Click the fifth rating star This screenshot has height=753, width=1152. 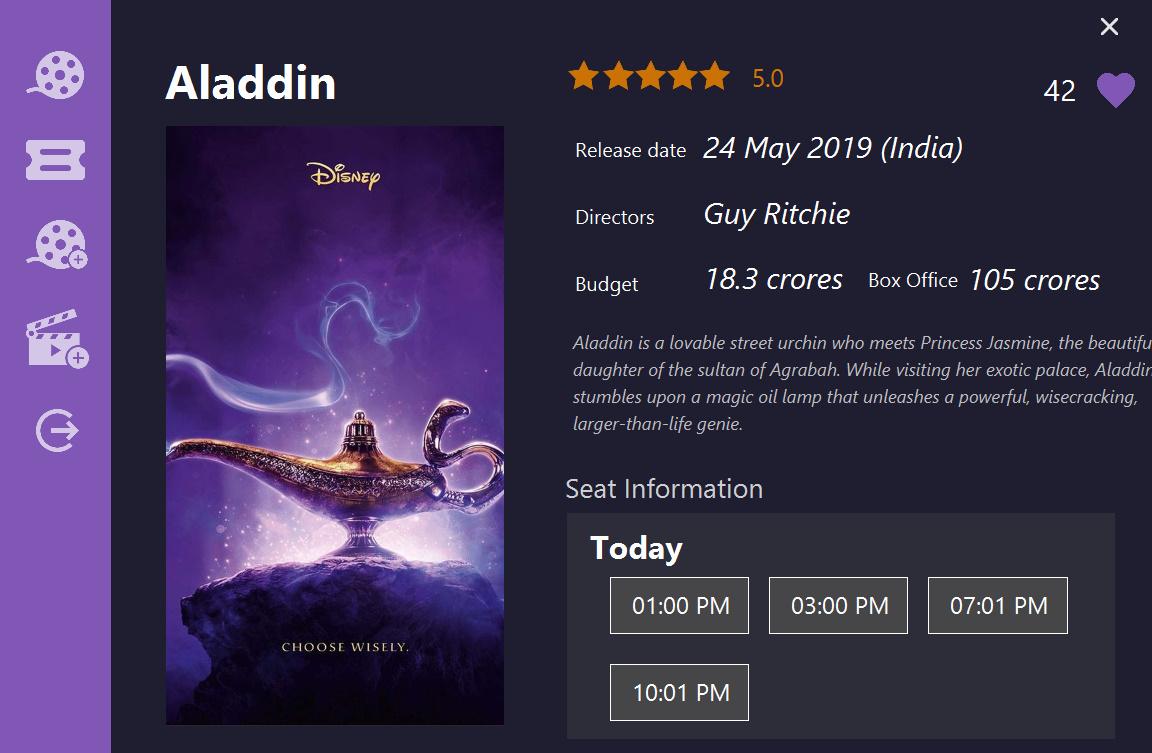click(x=715, y=76)
